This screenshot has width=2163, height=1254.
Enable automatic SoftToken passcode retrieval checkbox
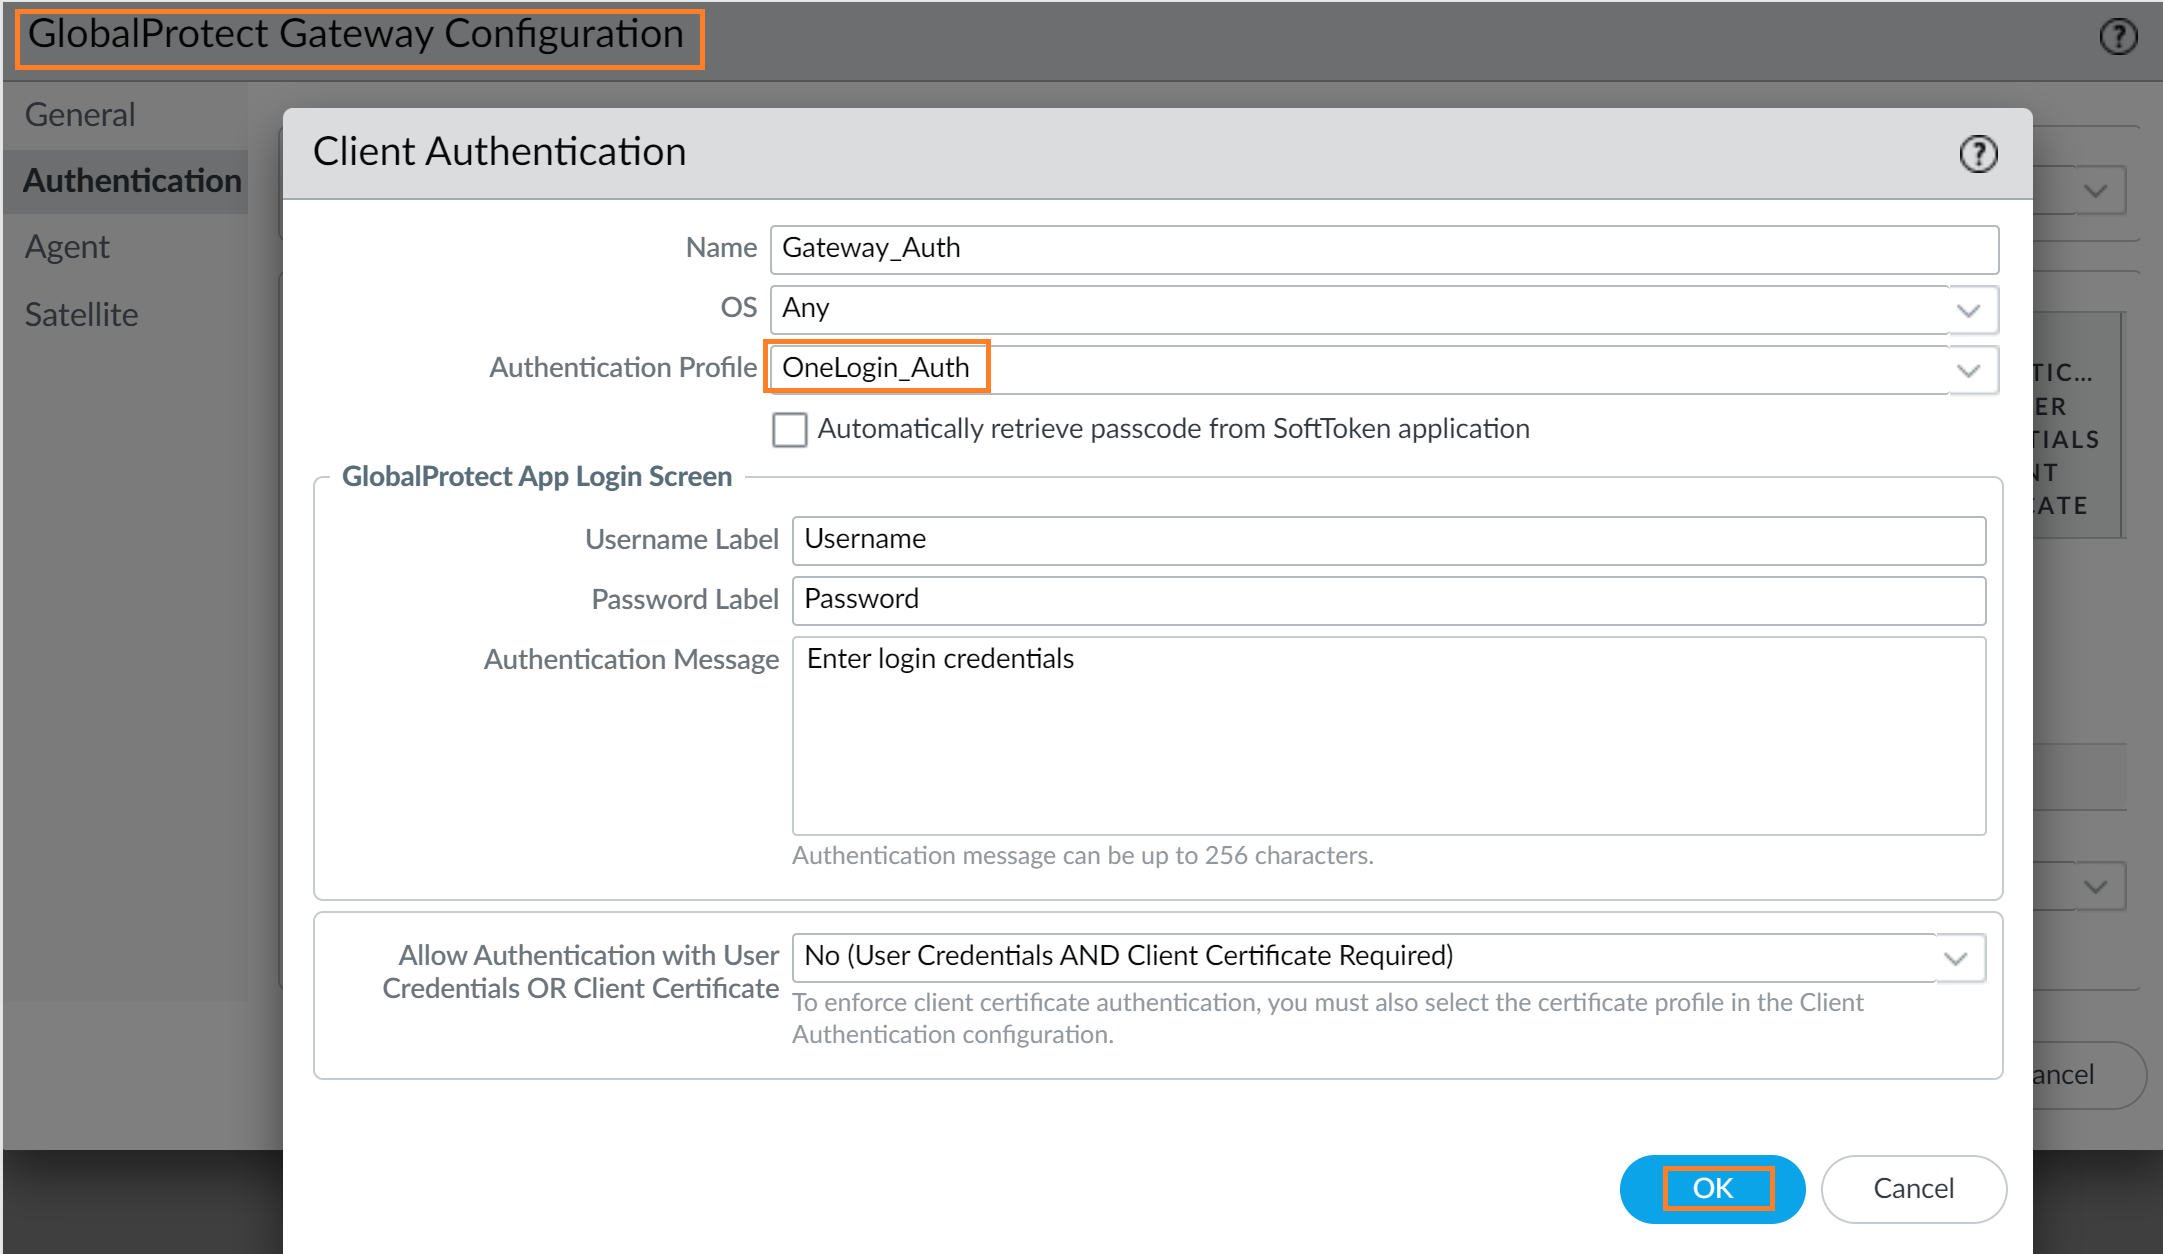789,430
